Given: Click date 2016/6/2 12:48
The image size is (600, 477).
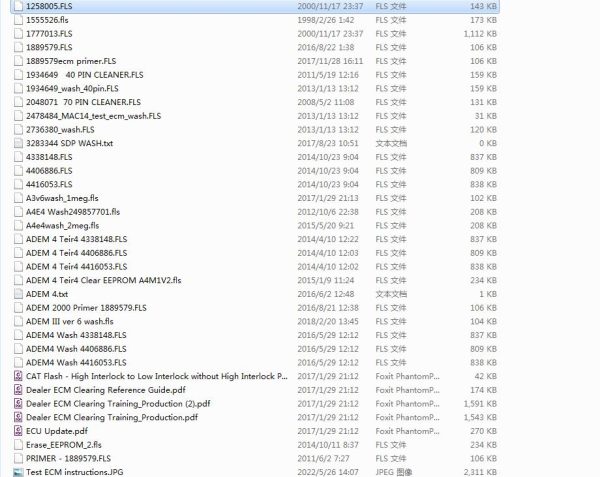Looking at the screenshot, I should (326, 294).
